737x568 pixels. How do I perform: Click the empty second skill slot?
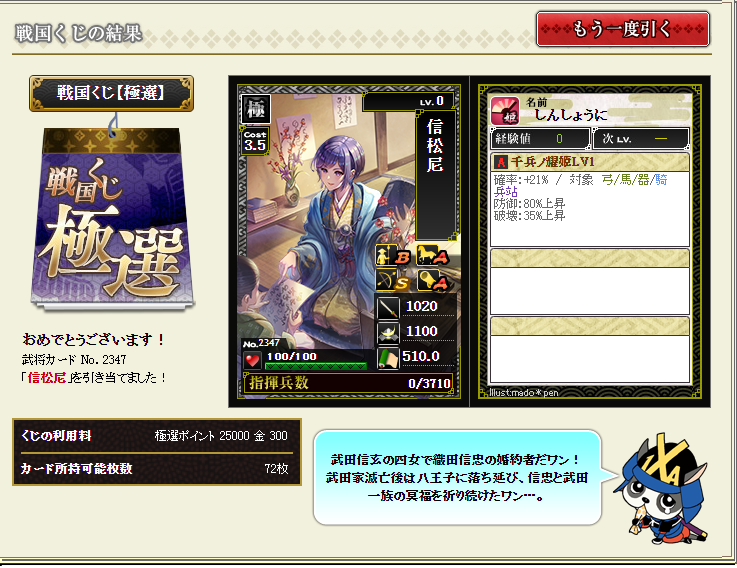(x=590, y=282)
